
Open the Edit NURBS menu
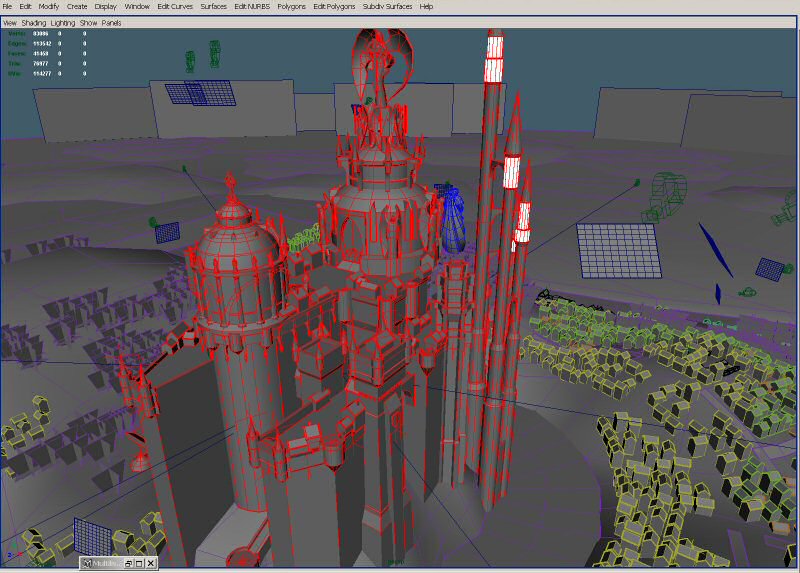[253, 6]
